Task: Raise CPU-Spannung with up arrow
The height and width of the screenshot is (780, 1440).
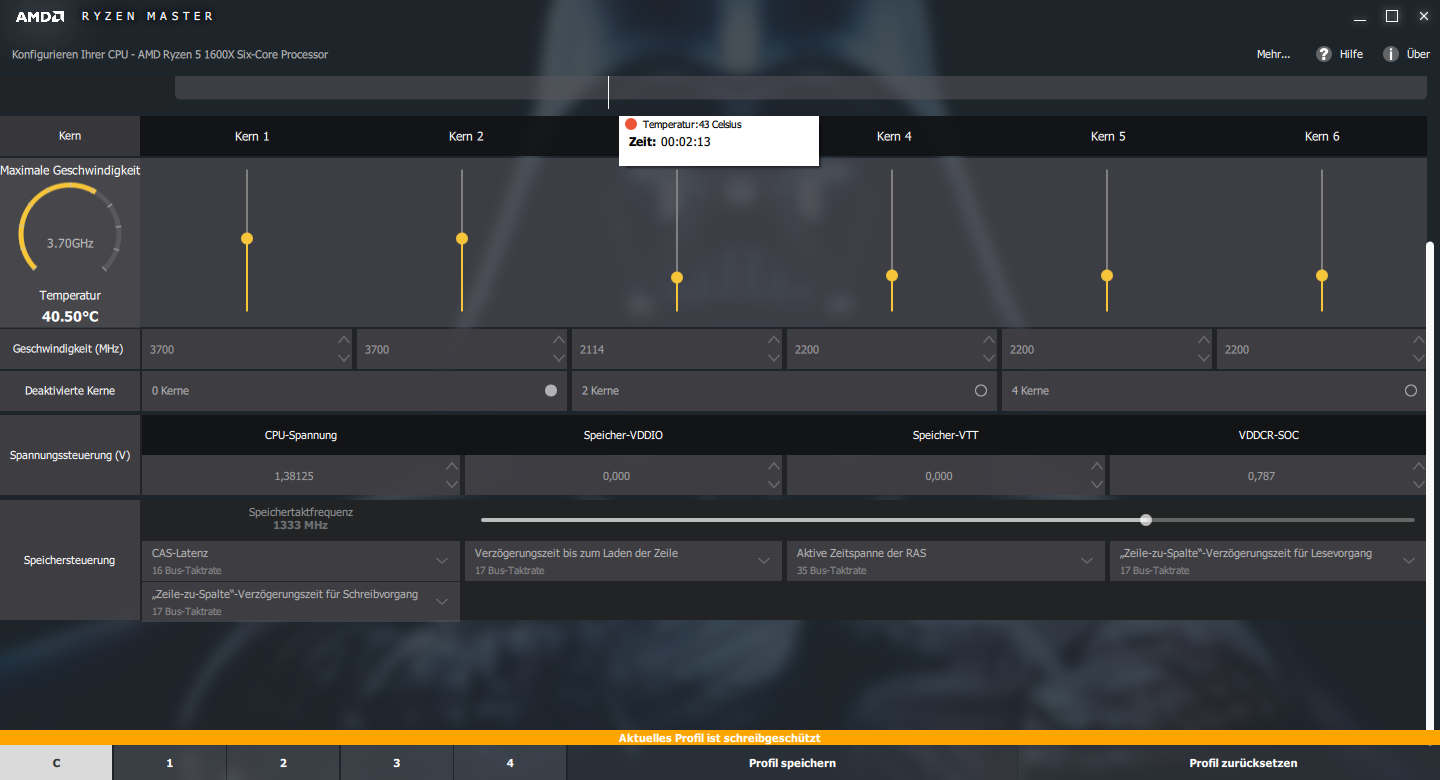Action: [452, 467]
